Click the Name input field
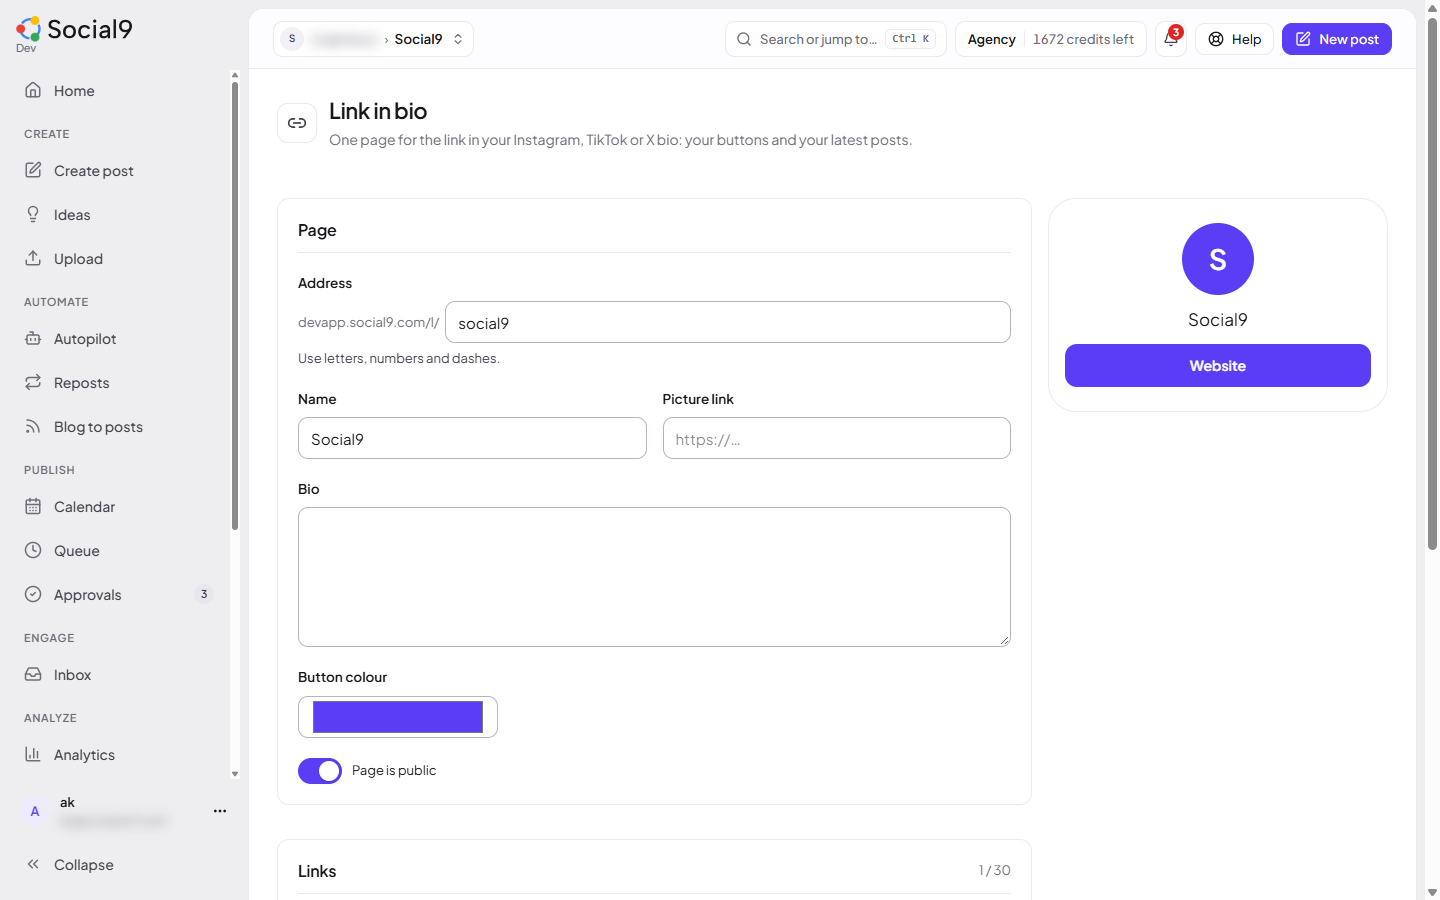The height and width of the screenshot is (900, 1440). (x=472, y=438)
